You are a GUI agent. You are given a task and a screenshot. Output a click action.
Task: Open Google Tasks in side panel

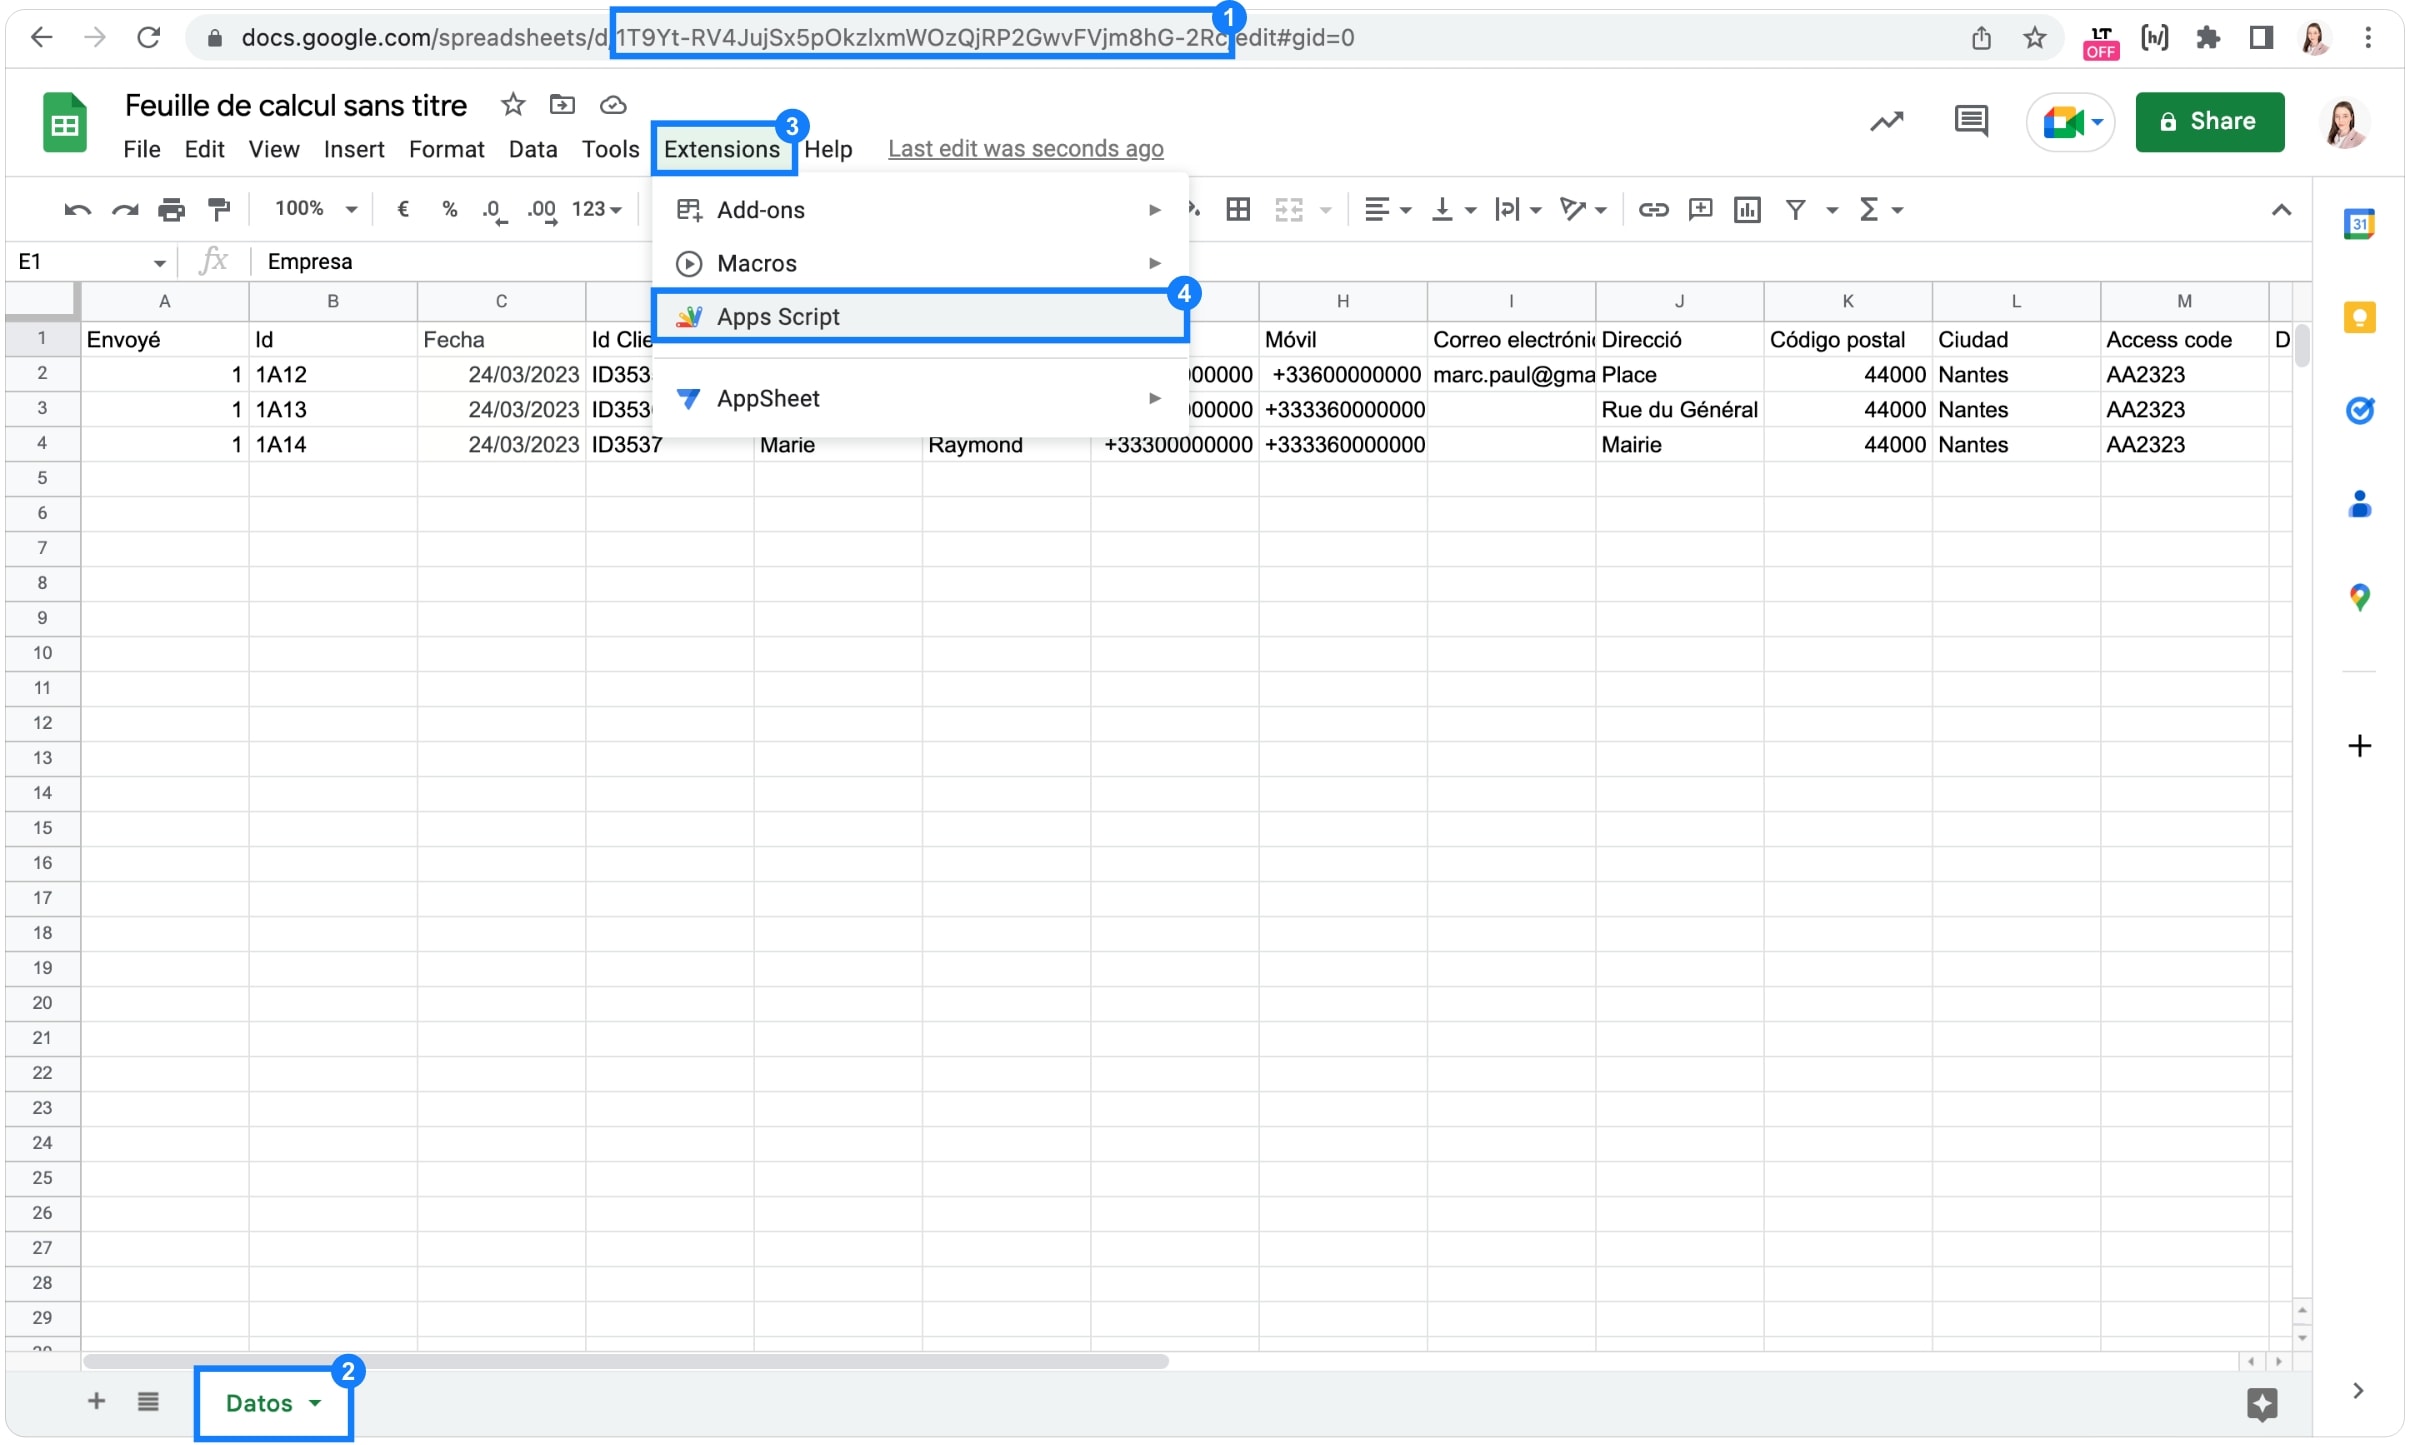[x=2360, y=410]
